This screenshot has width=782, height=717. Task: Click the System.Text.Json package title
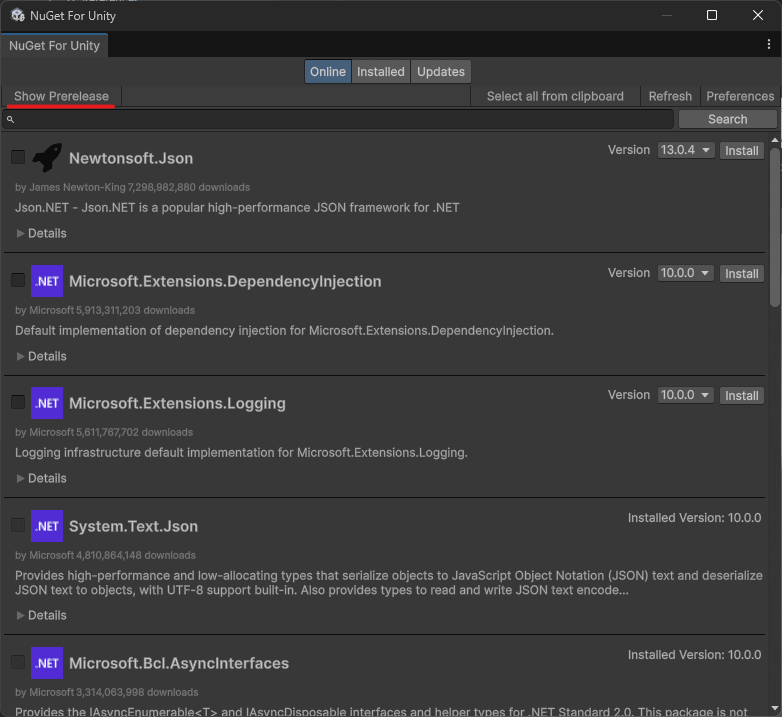(133, 527)
